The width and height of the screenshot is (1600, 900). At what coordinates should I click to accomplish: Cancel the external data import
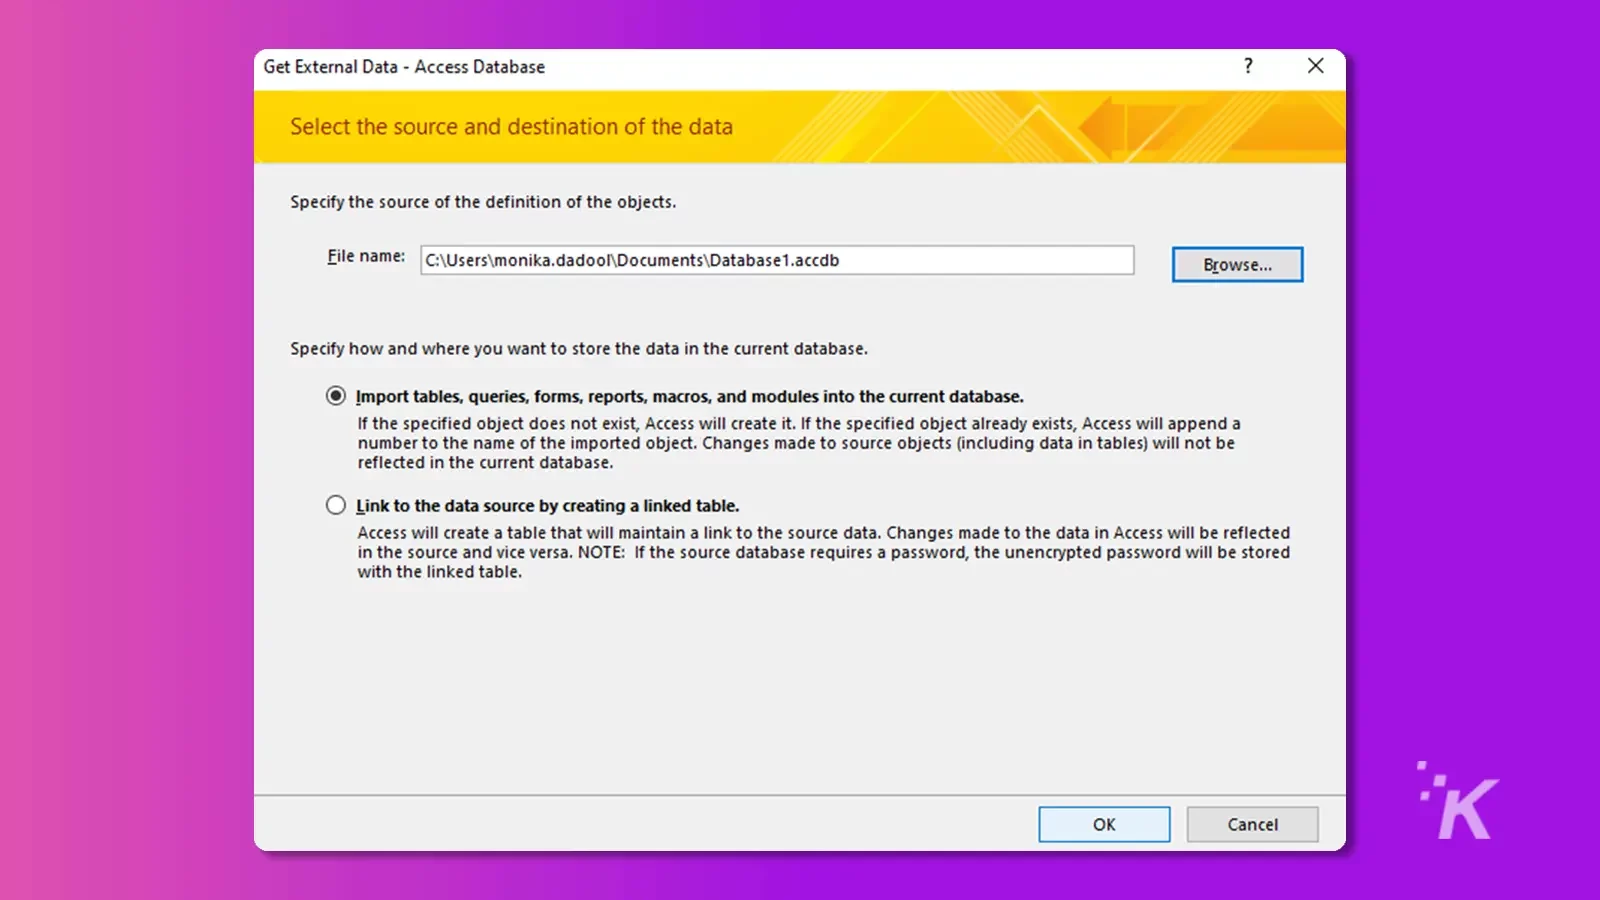pyautogui.click(x=1252, y=824)
